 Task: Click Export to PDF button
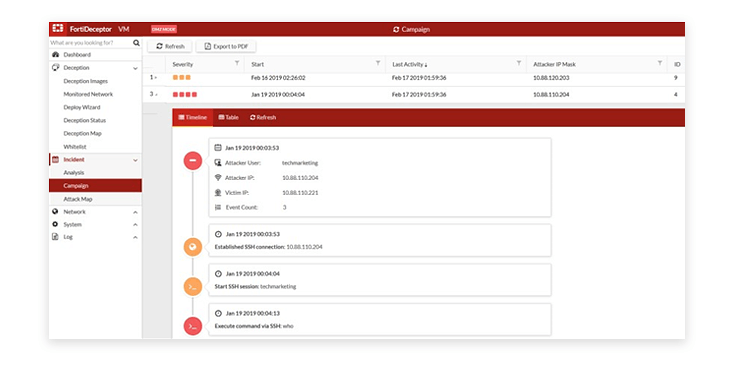(x=226, y=46)
